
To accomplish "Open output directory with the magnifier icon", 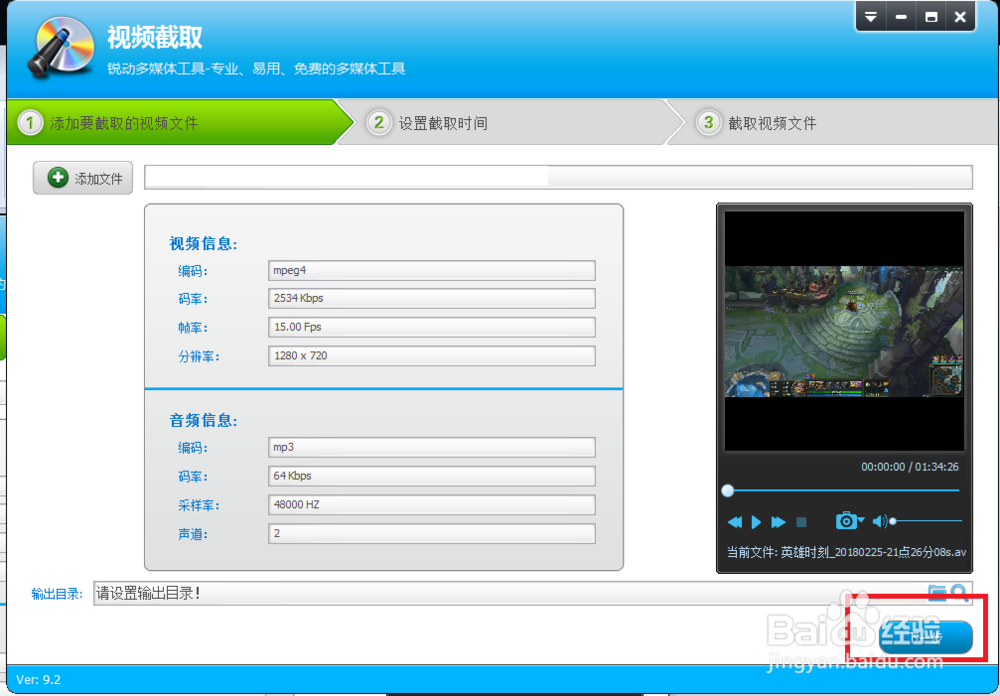I will coord(959,593).
